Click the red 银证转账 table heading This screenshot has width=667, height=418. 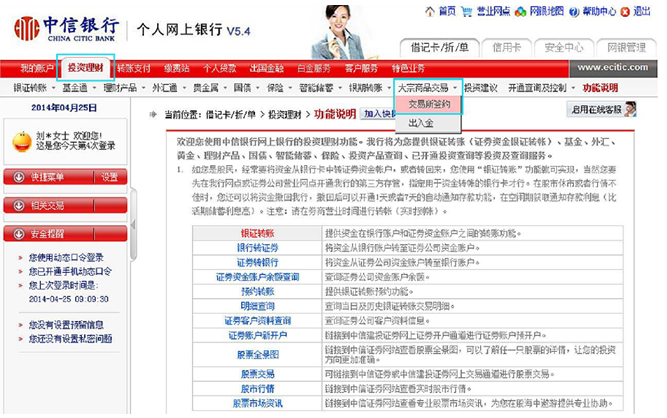pos(257,233)
